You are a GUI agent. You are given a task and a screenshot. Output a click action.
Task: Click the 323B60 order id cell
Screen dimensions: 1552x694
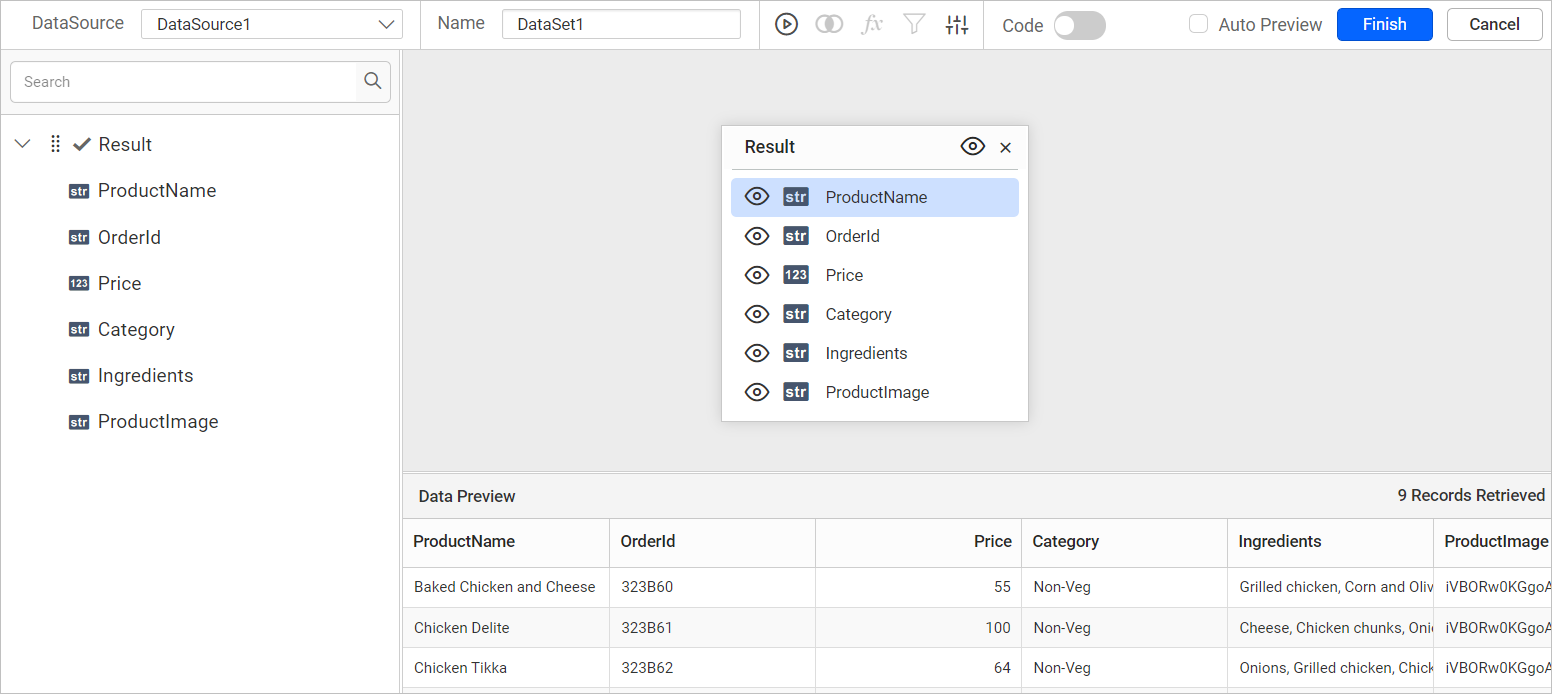pos(712,587)
